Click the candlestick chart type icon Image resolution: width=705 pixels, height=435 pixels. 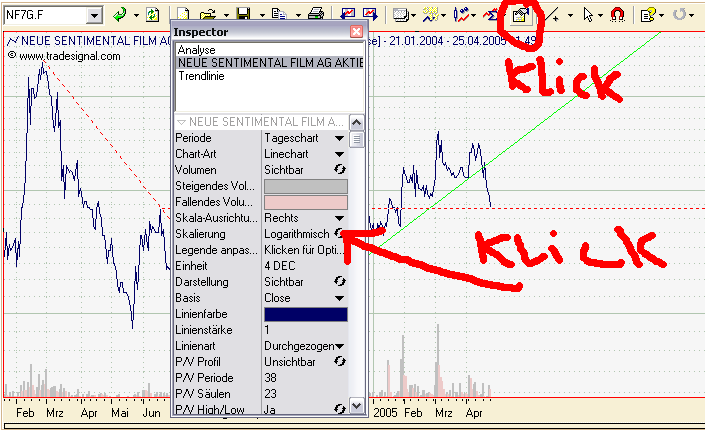[x=461, y=15]
